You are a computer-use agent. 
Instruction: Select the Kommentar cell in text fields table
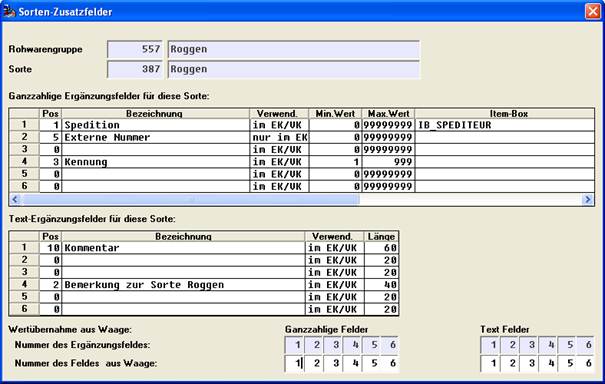[x=183, y=248]
